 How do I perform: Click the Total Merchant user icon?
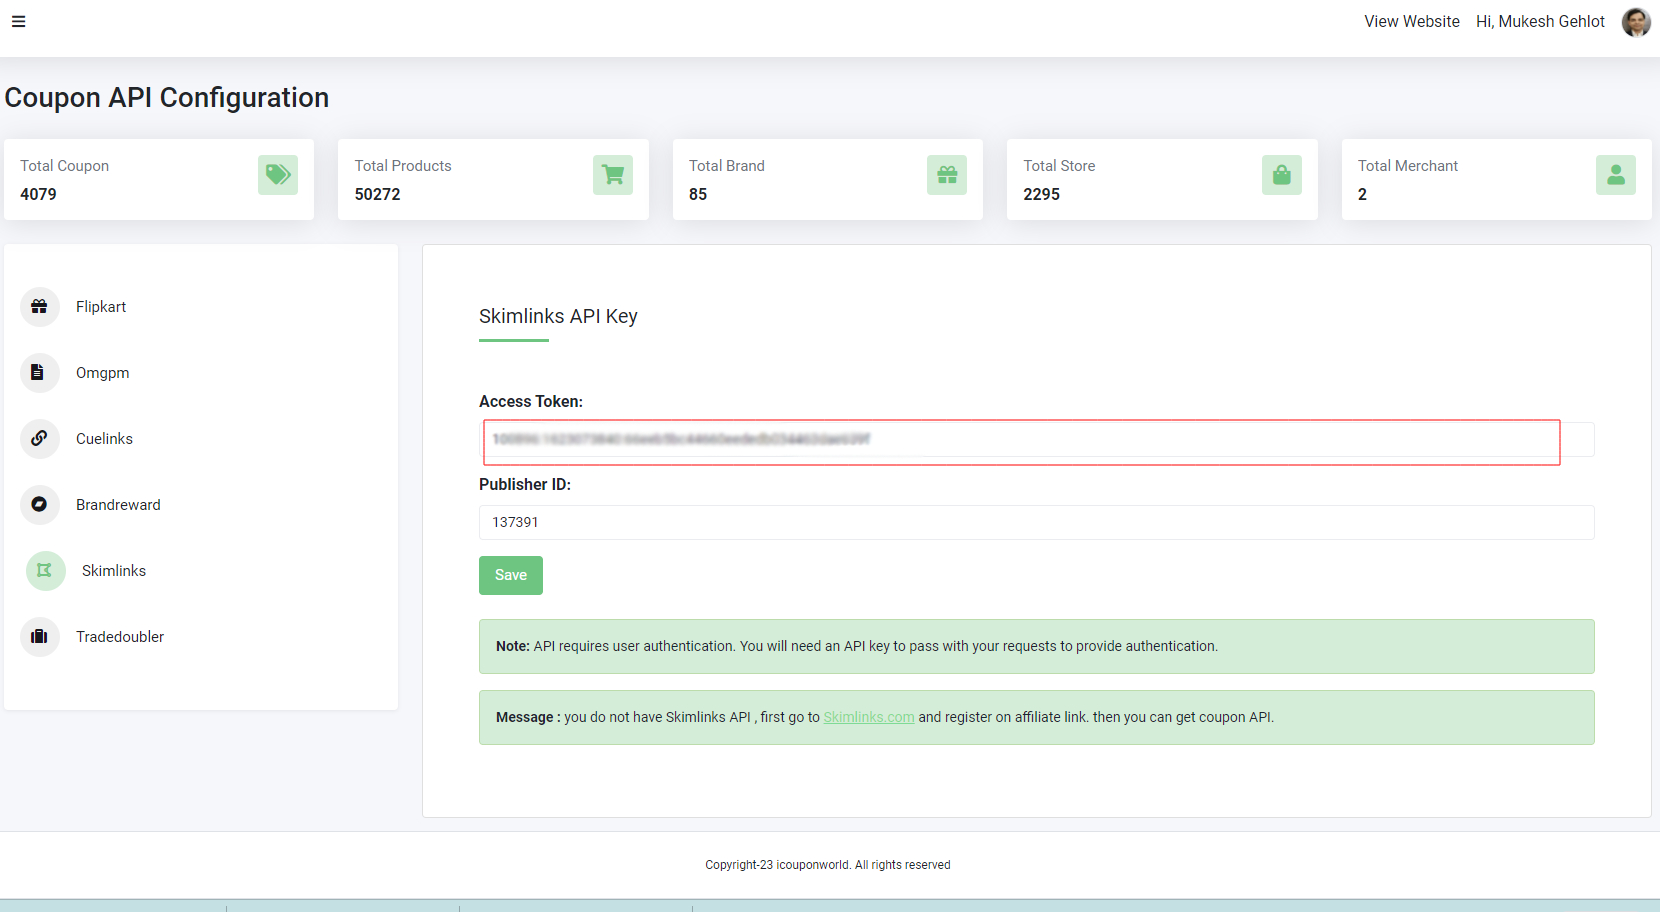(1615, 175)
